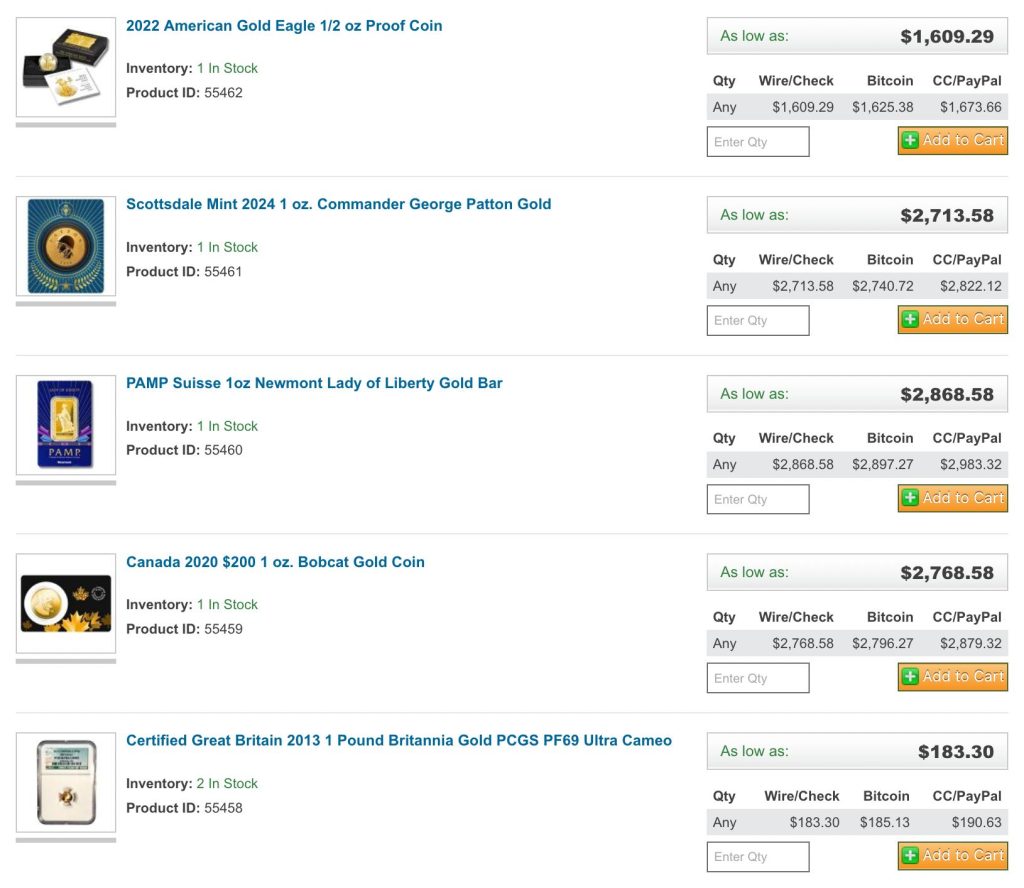
Task: Click the PCGS Britannia Gold coin thumbnail
Action: [66, 783]
